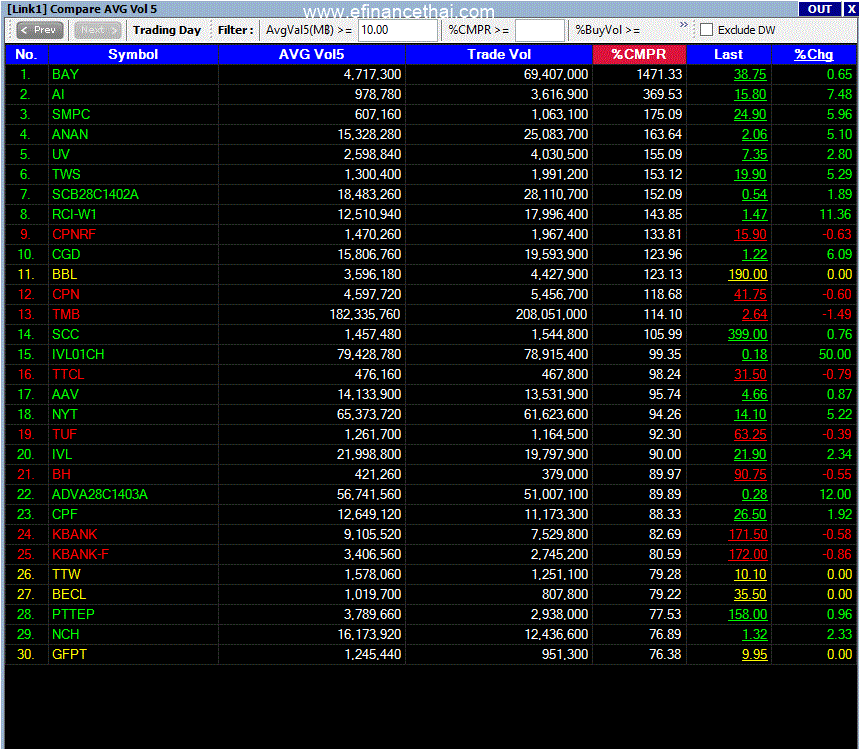Select the TWS symbol
This screenshot has height=749, width=859.
tap(66, 174)
